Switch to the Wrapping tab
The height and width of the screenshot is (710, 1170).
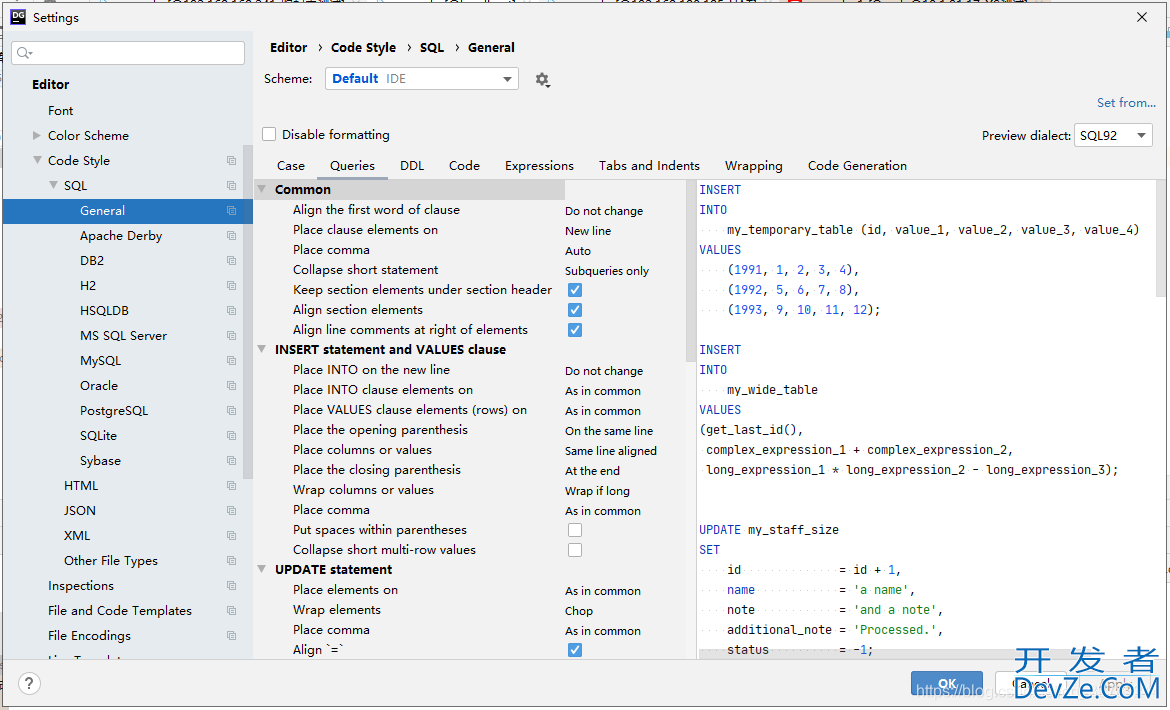click(754, 166)
